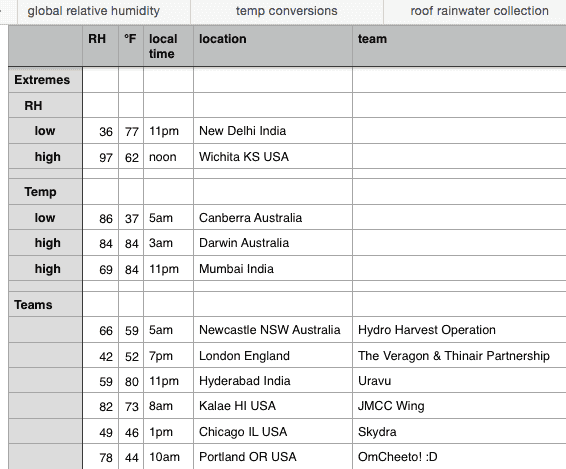Viewport: 566px width, 469px height.
Task: Select the RH column header
Action: pyautogui.click(x=100, y=46)
